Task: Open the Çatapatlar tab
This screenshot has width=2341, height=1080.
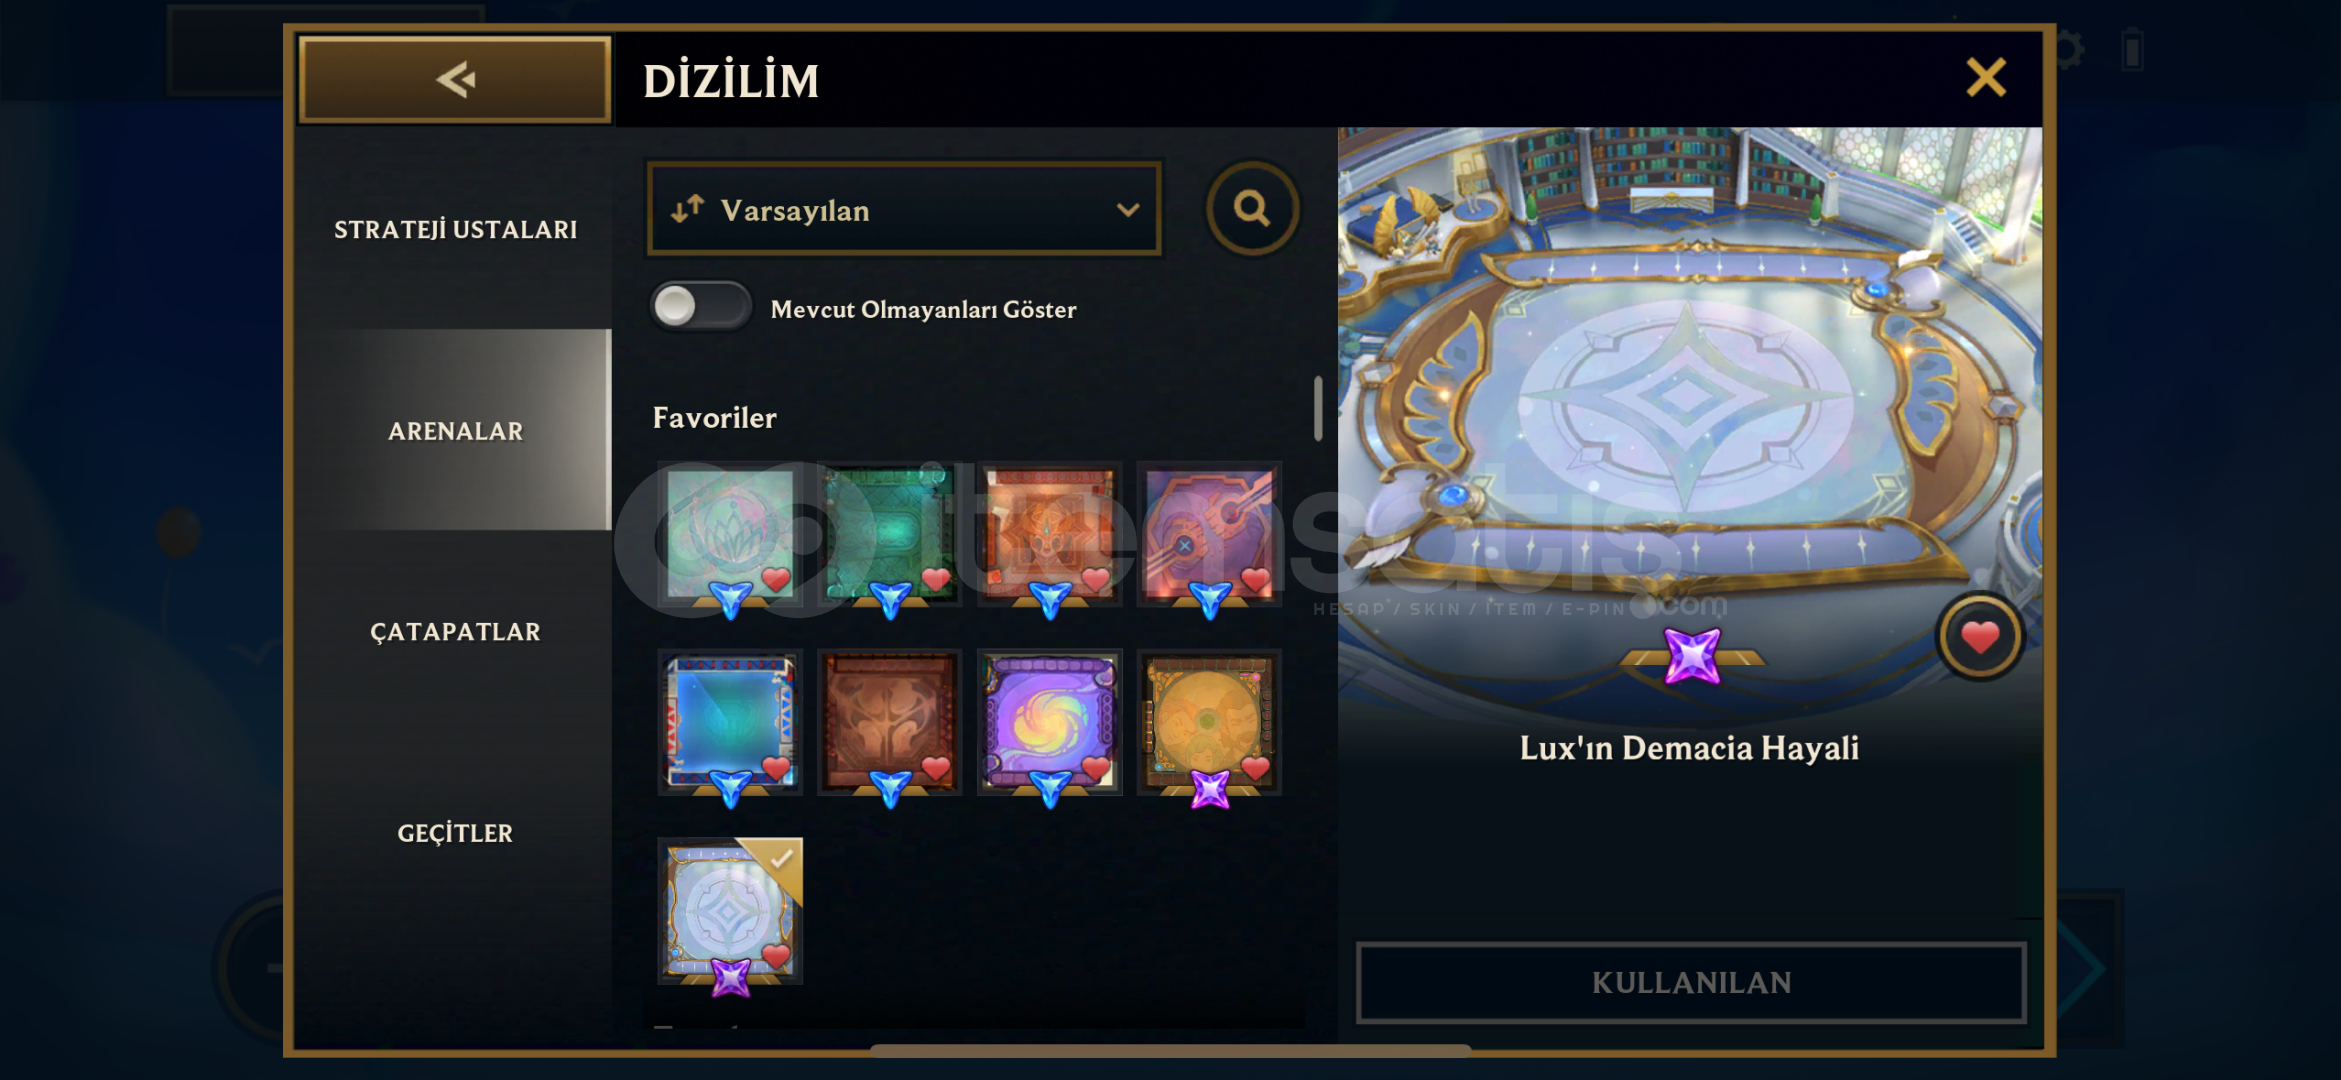Action: coord(455,632)
